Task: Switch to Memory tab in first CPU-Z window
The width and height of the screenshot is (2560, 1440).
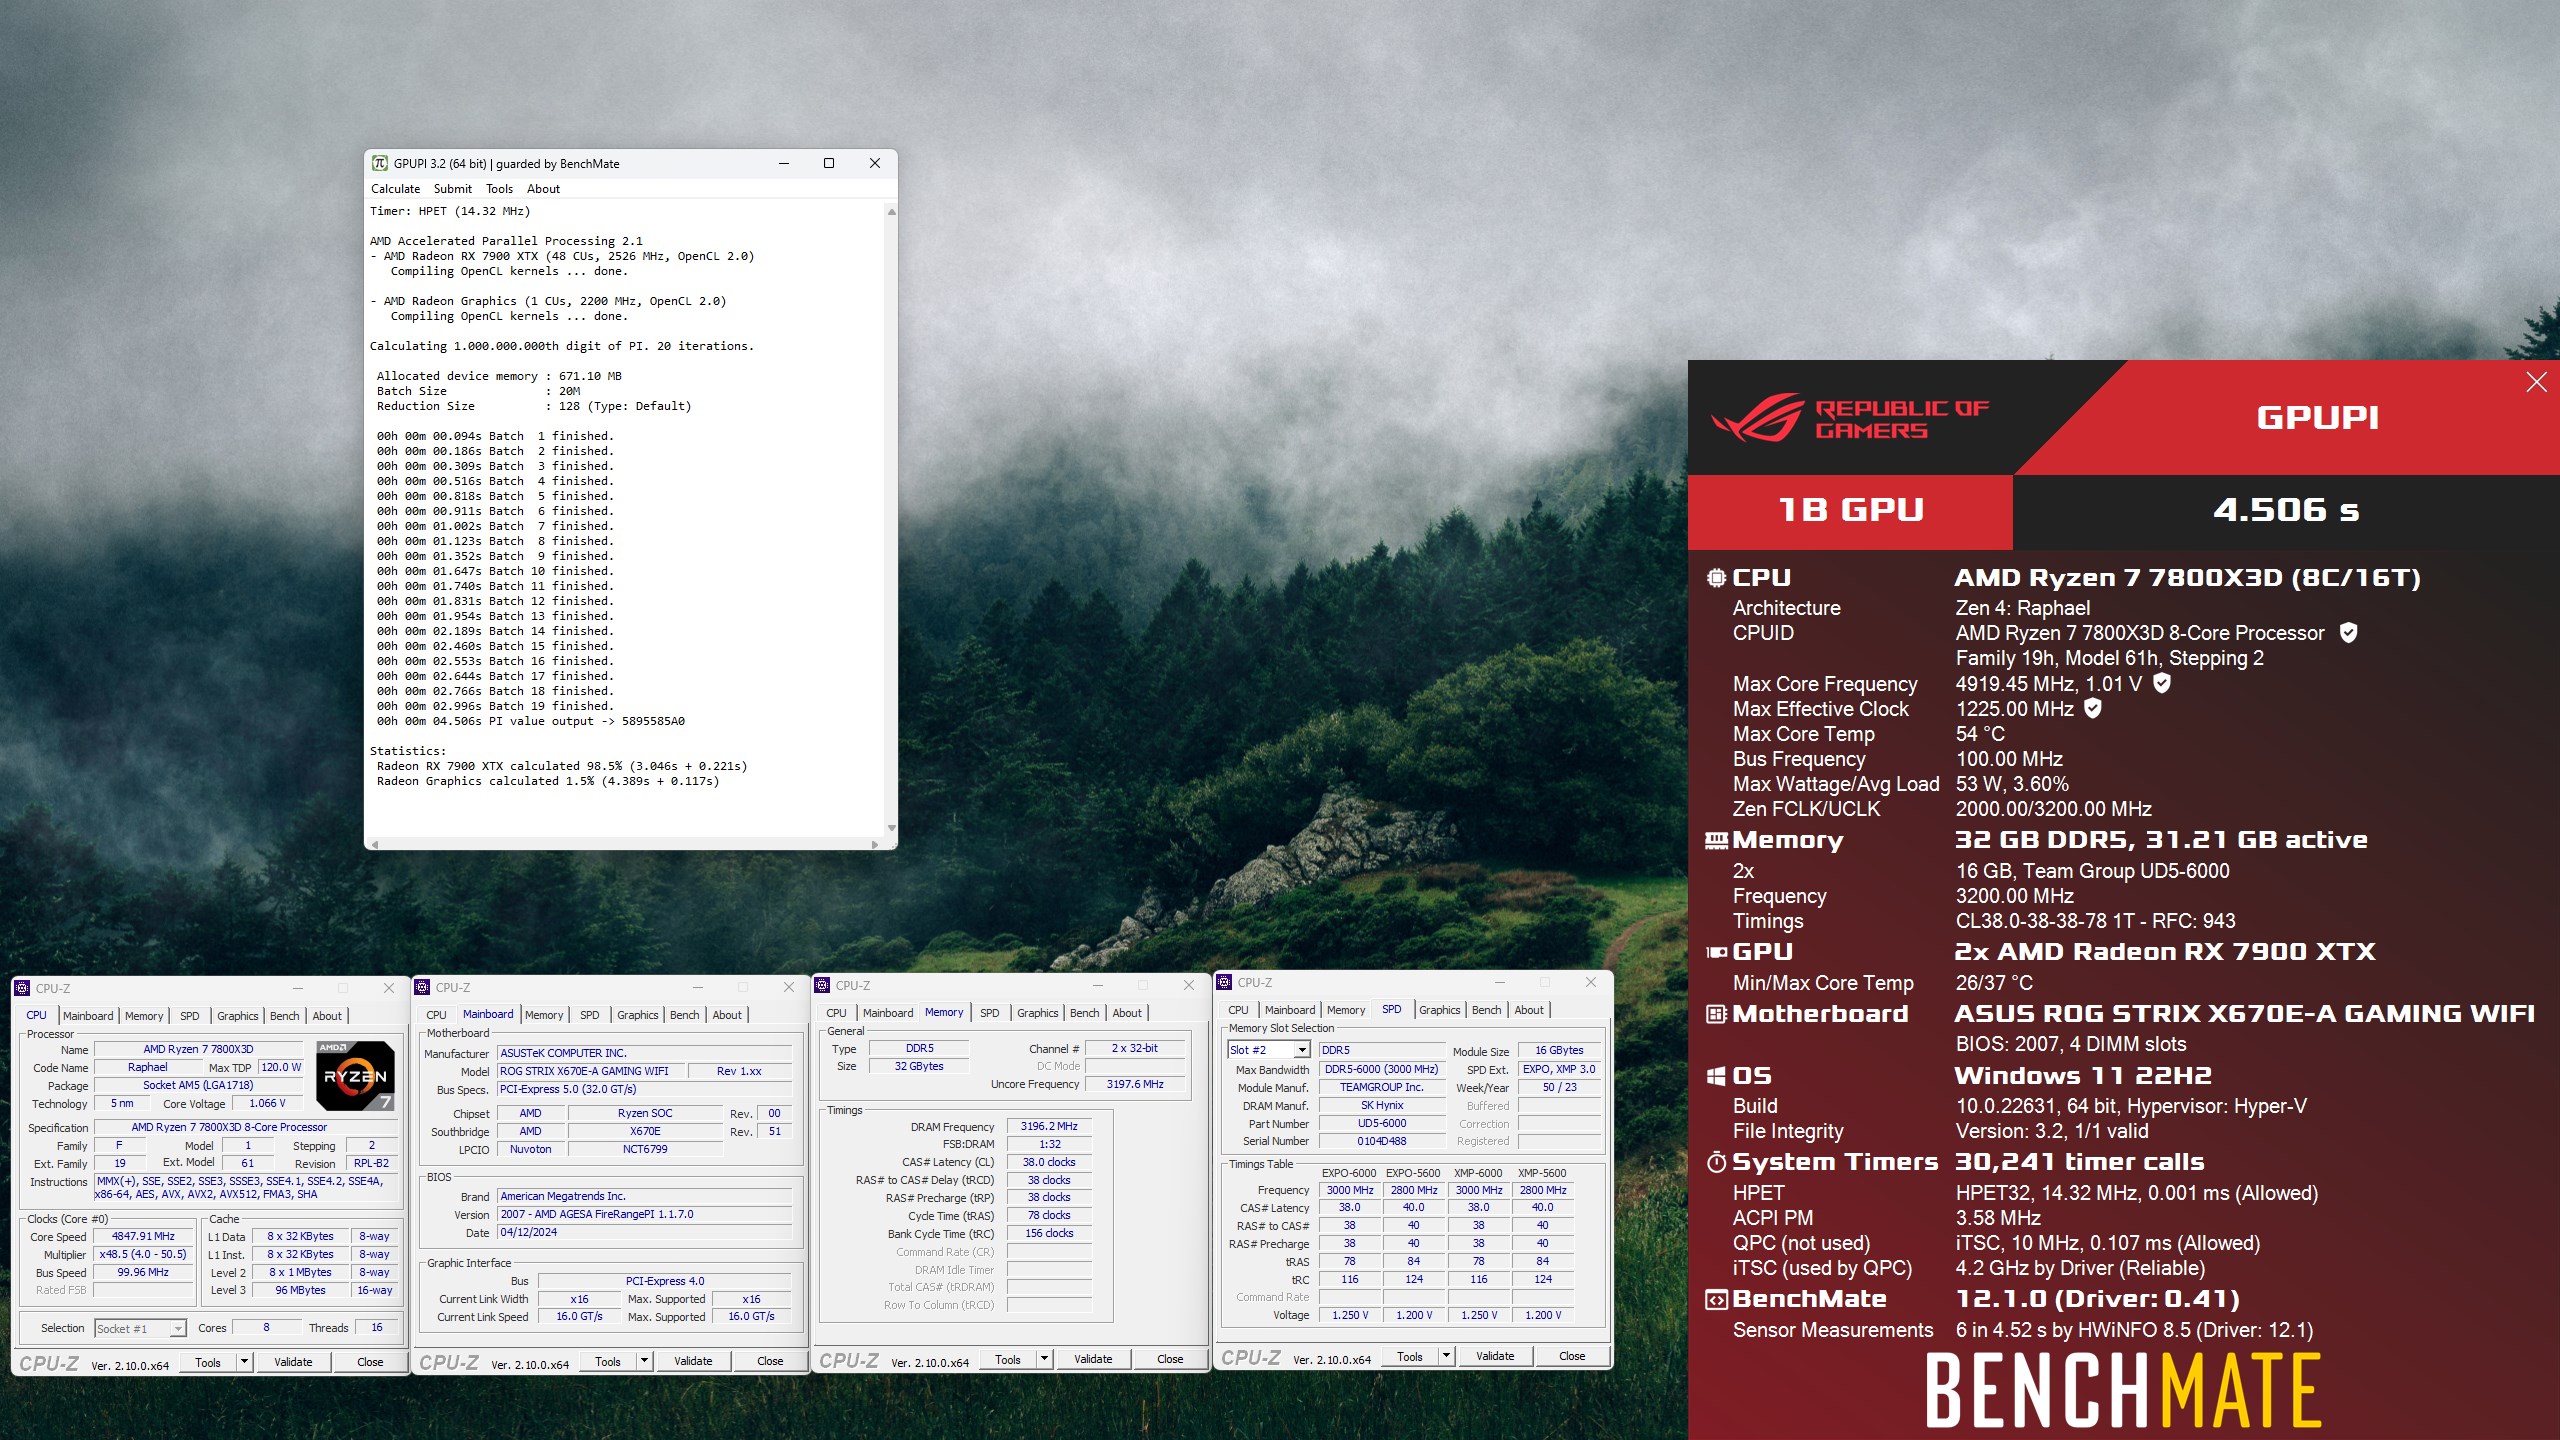Action: (144, 1016)
